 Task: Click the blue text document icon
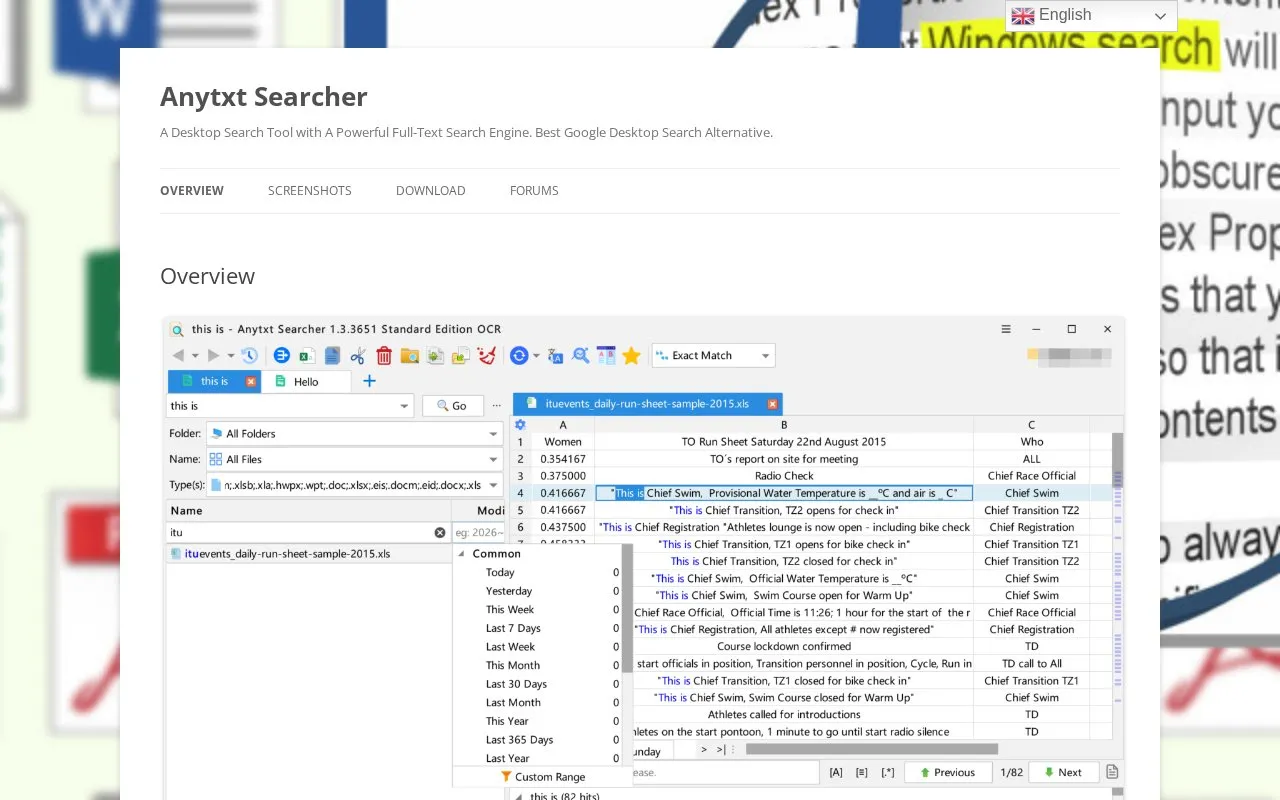pyautogui.click(x=332, y=356)
